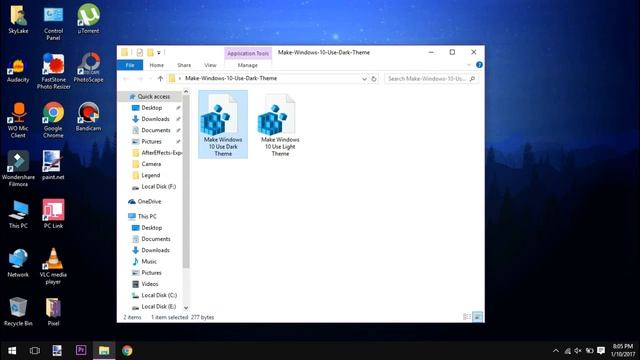Open the Legend folder in sidebar
Viewport: 640px width, 360px height.
tap(151, 175)
